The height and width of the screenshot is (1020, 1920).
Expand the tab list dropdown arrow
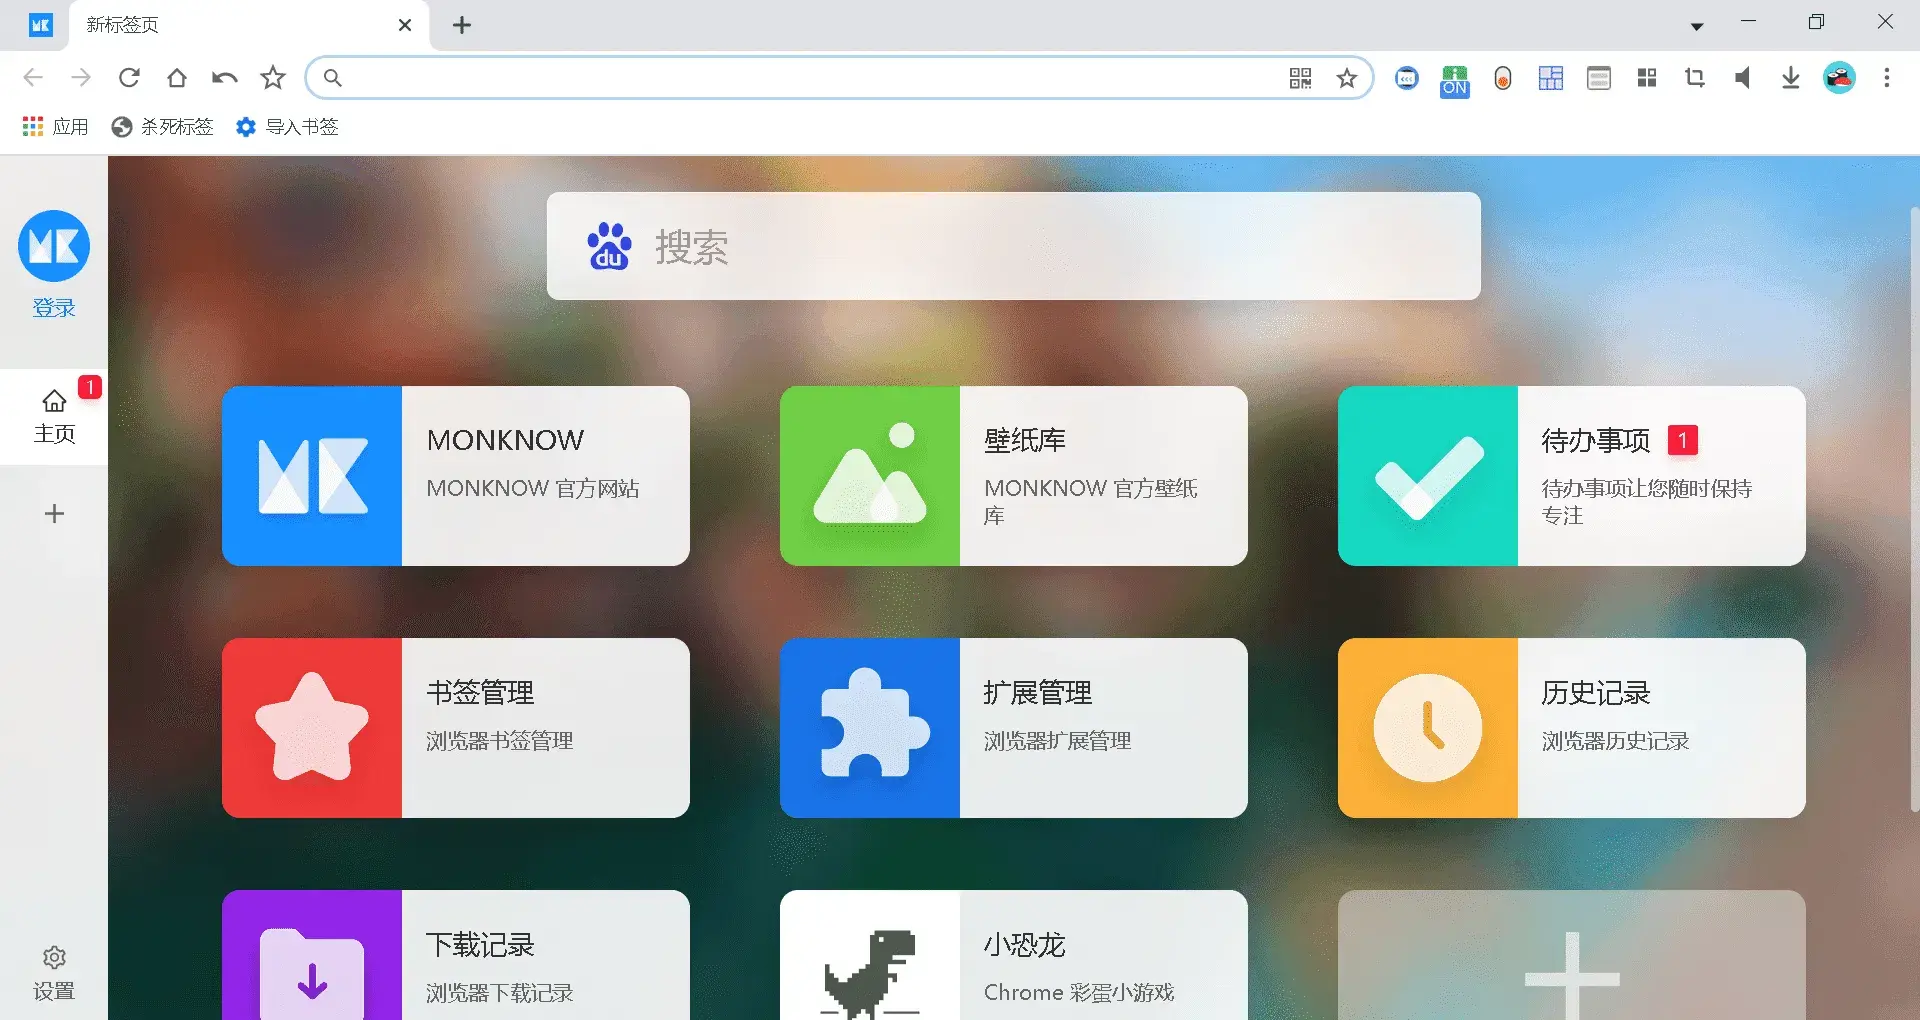click(x=1697, y=26)
